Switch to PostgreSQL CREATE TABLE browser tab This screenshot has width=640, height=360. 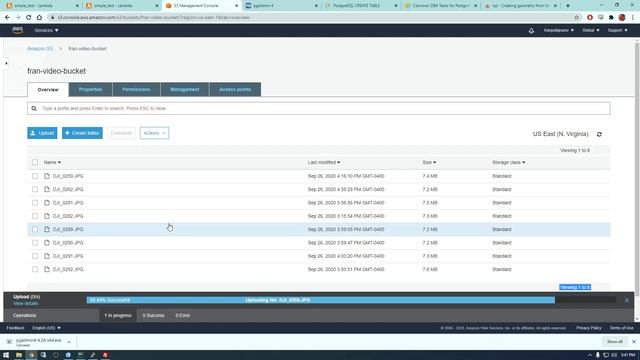(362, 6)
